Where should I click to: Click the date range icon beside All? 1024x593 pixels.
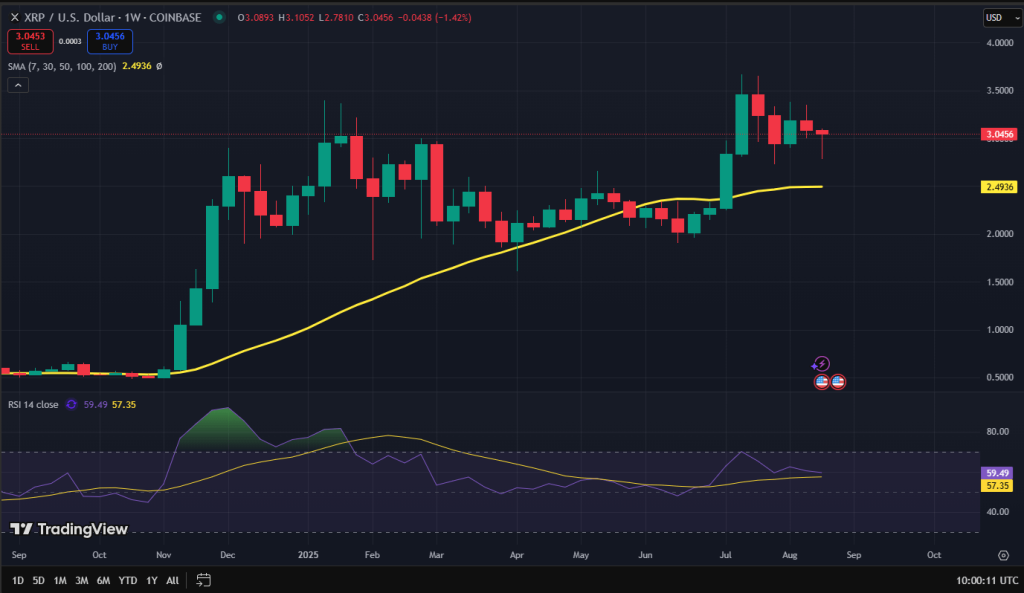click(x=204, y=579)
